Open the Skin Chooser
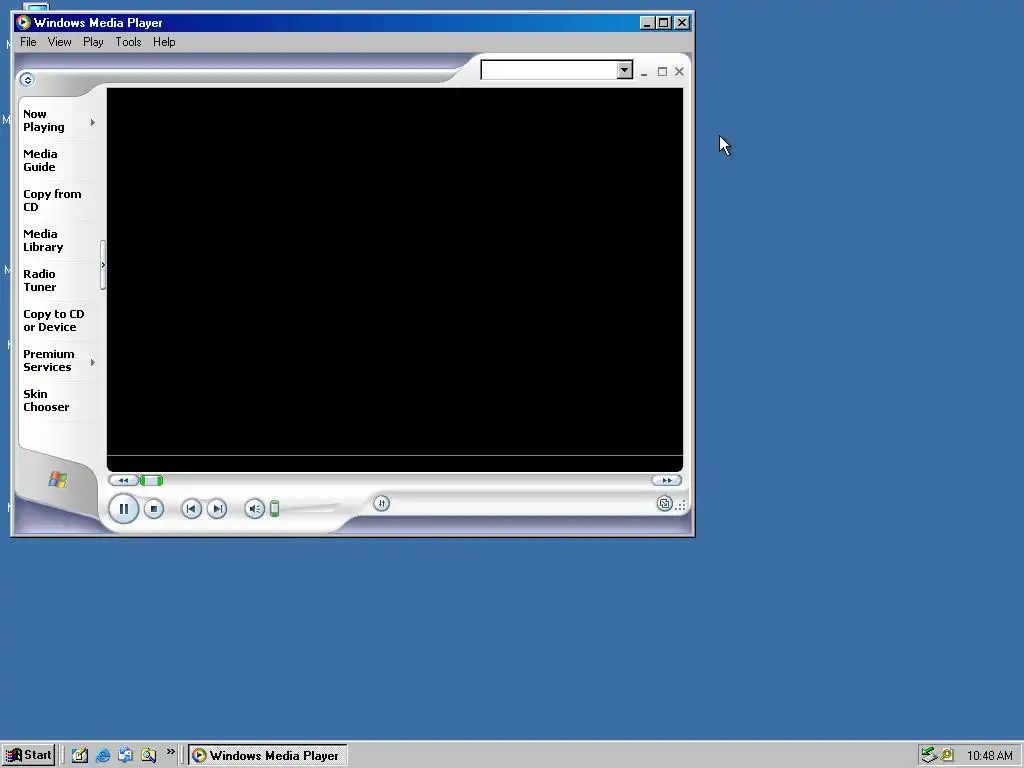The height and width of the screenshot is (768, 1024). (x=46, y=400)
